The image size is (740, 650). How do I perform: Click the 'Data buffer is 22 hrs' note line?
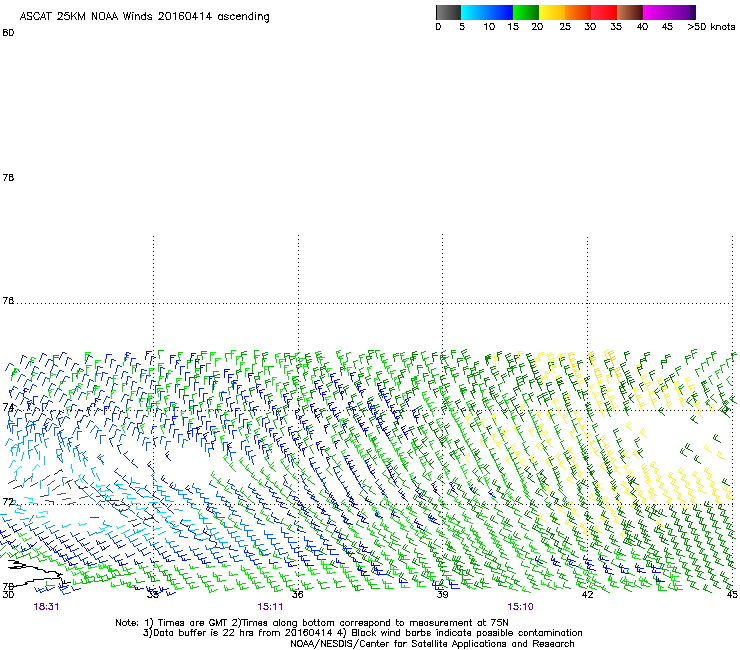362,633
